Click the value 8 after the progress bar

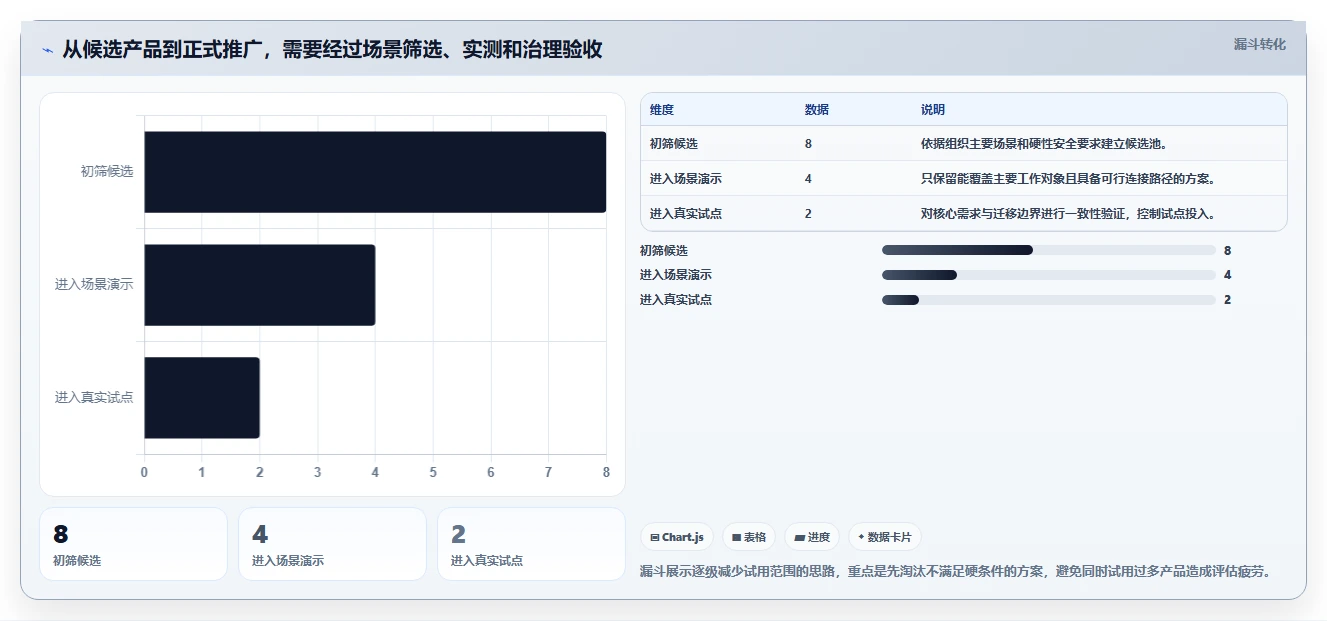[1228, 251]
